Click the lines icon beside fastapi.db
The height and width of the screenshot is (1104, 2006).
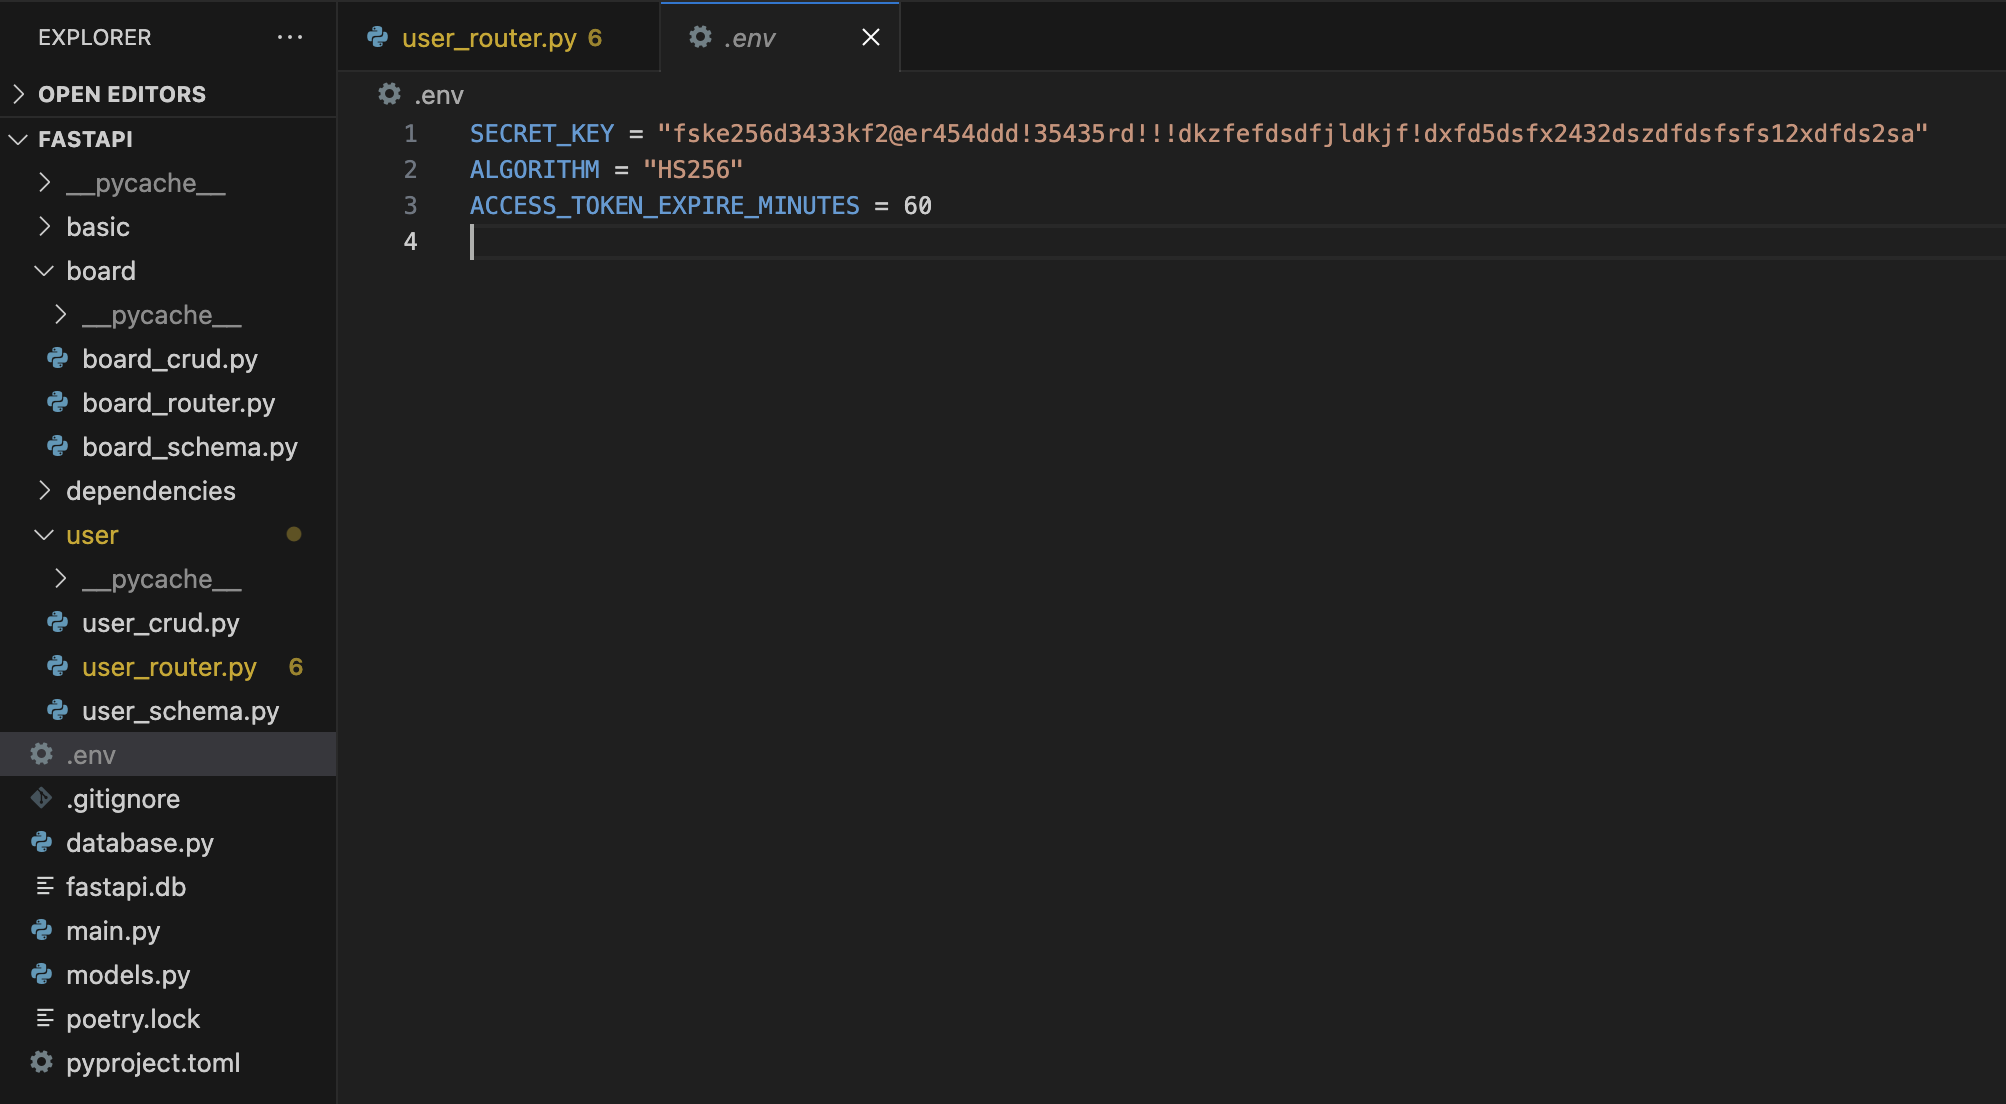point(44,886)
